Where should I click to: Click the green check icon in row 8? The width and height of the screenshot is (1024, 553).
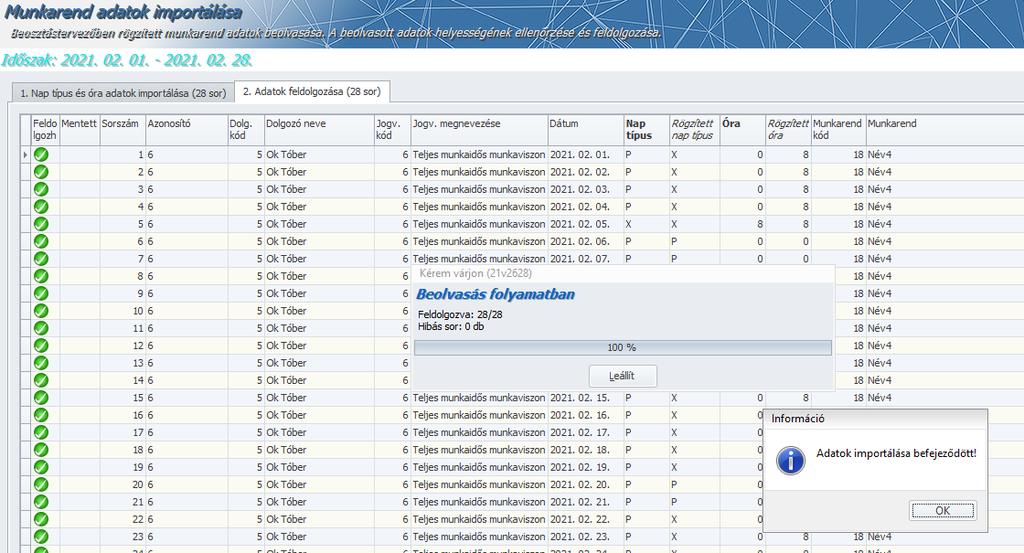[x=41, y=276]
